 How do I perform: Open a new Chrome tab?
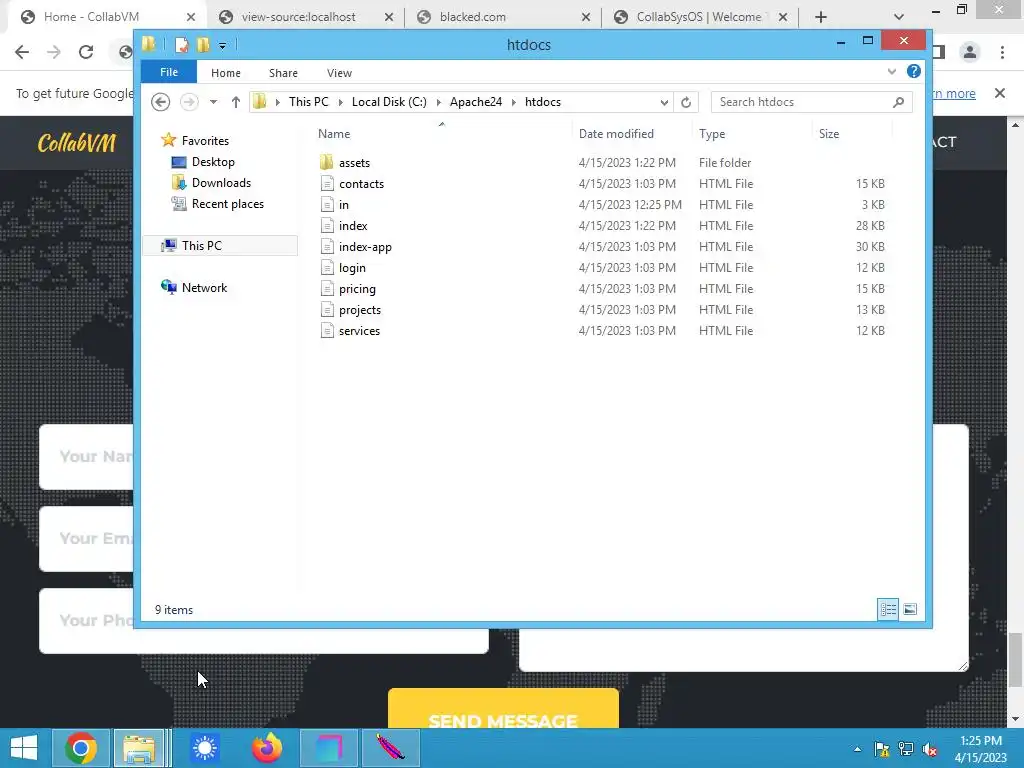[821, 17]
